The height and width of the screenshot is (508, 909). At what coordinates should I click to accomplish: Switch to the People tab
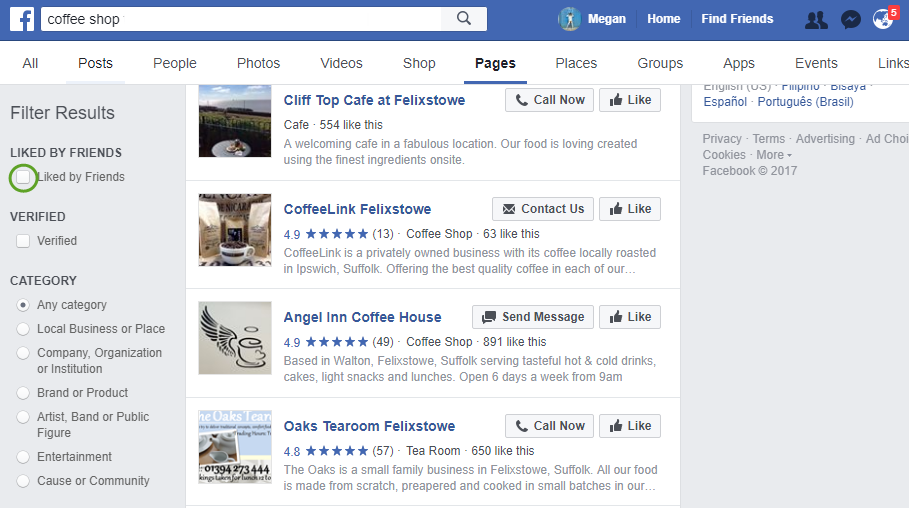point(174,63)
